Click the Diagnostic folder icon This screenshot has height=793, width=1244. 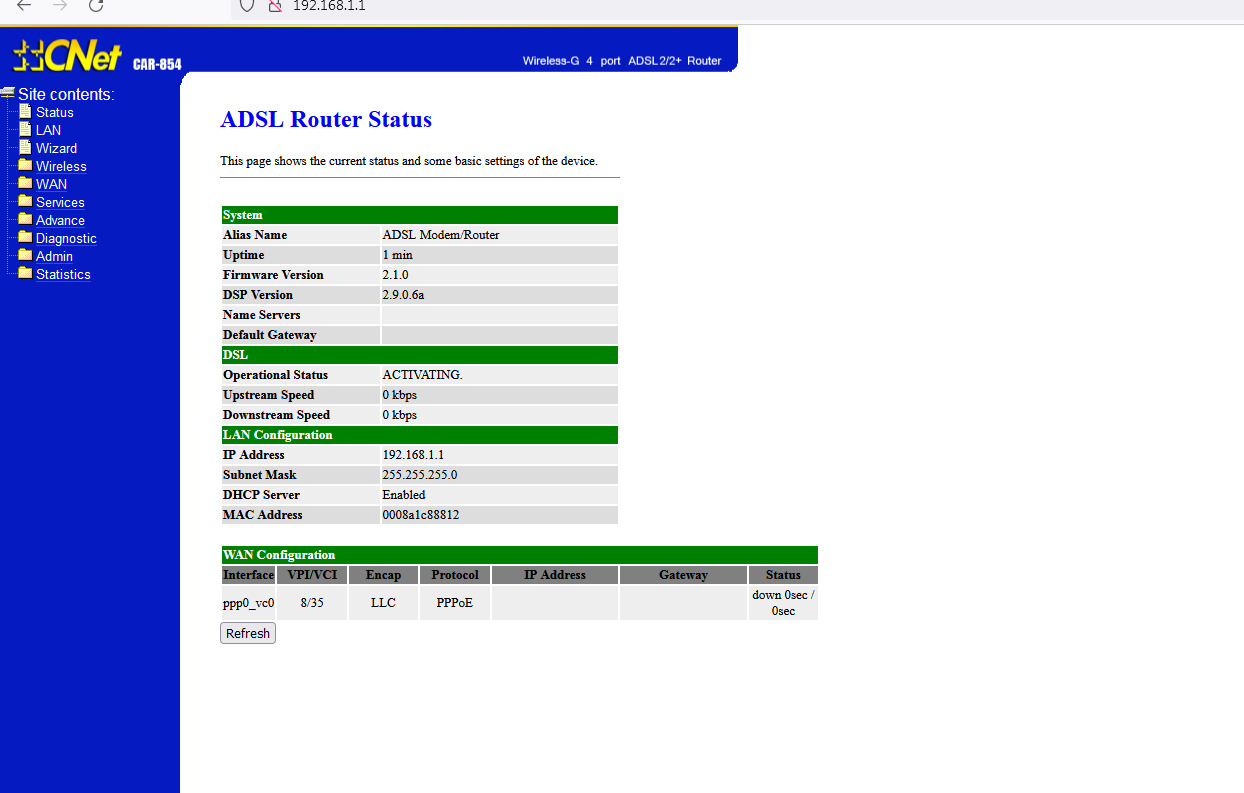[25, 237]
